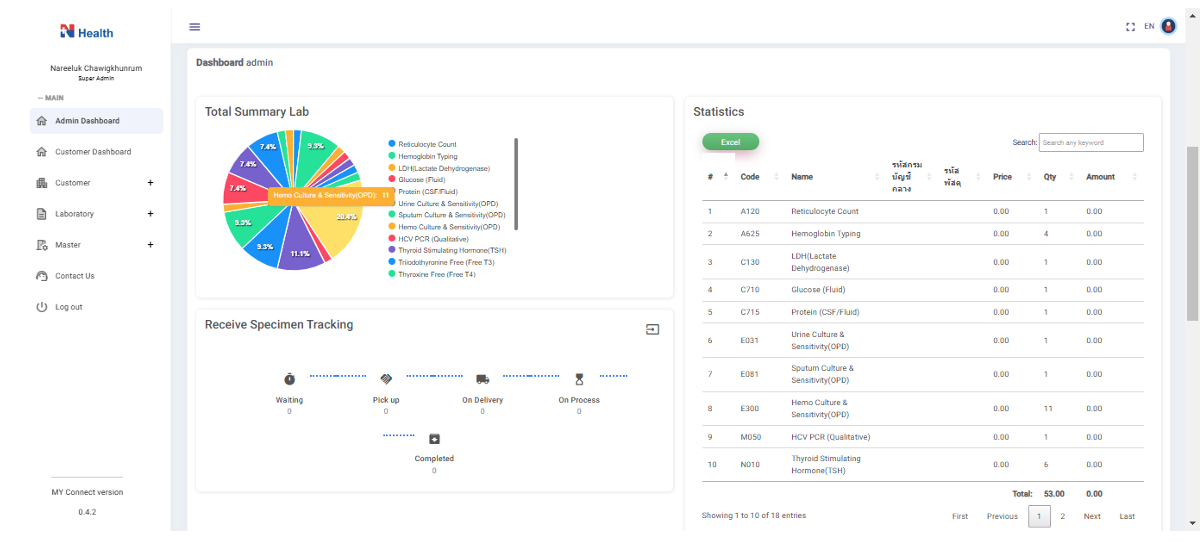Go to Next page of statistics table
The width and height of the screenshot is (1204, 554).
coord(1092,516)
